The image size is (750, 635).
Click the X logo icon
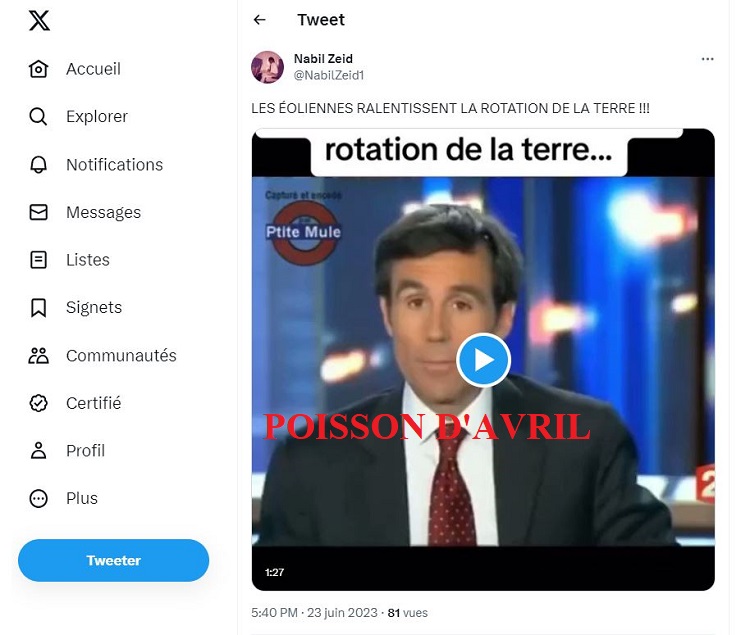coord(39,21)
